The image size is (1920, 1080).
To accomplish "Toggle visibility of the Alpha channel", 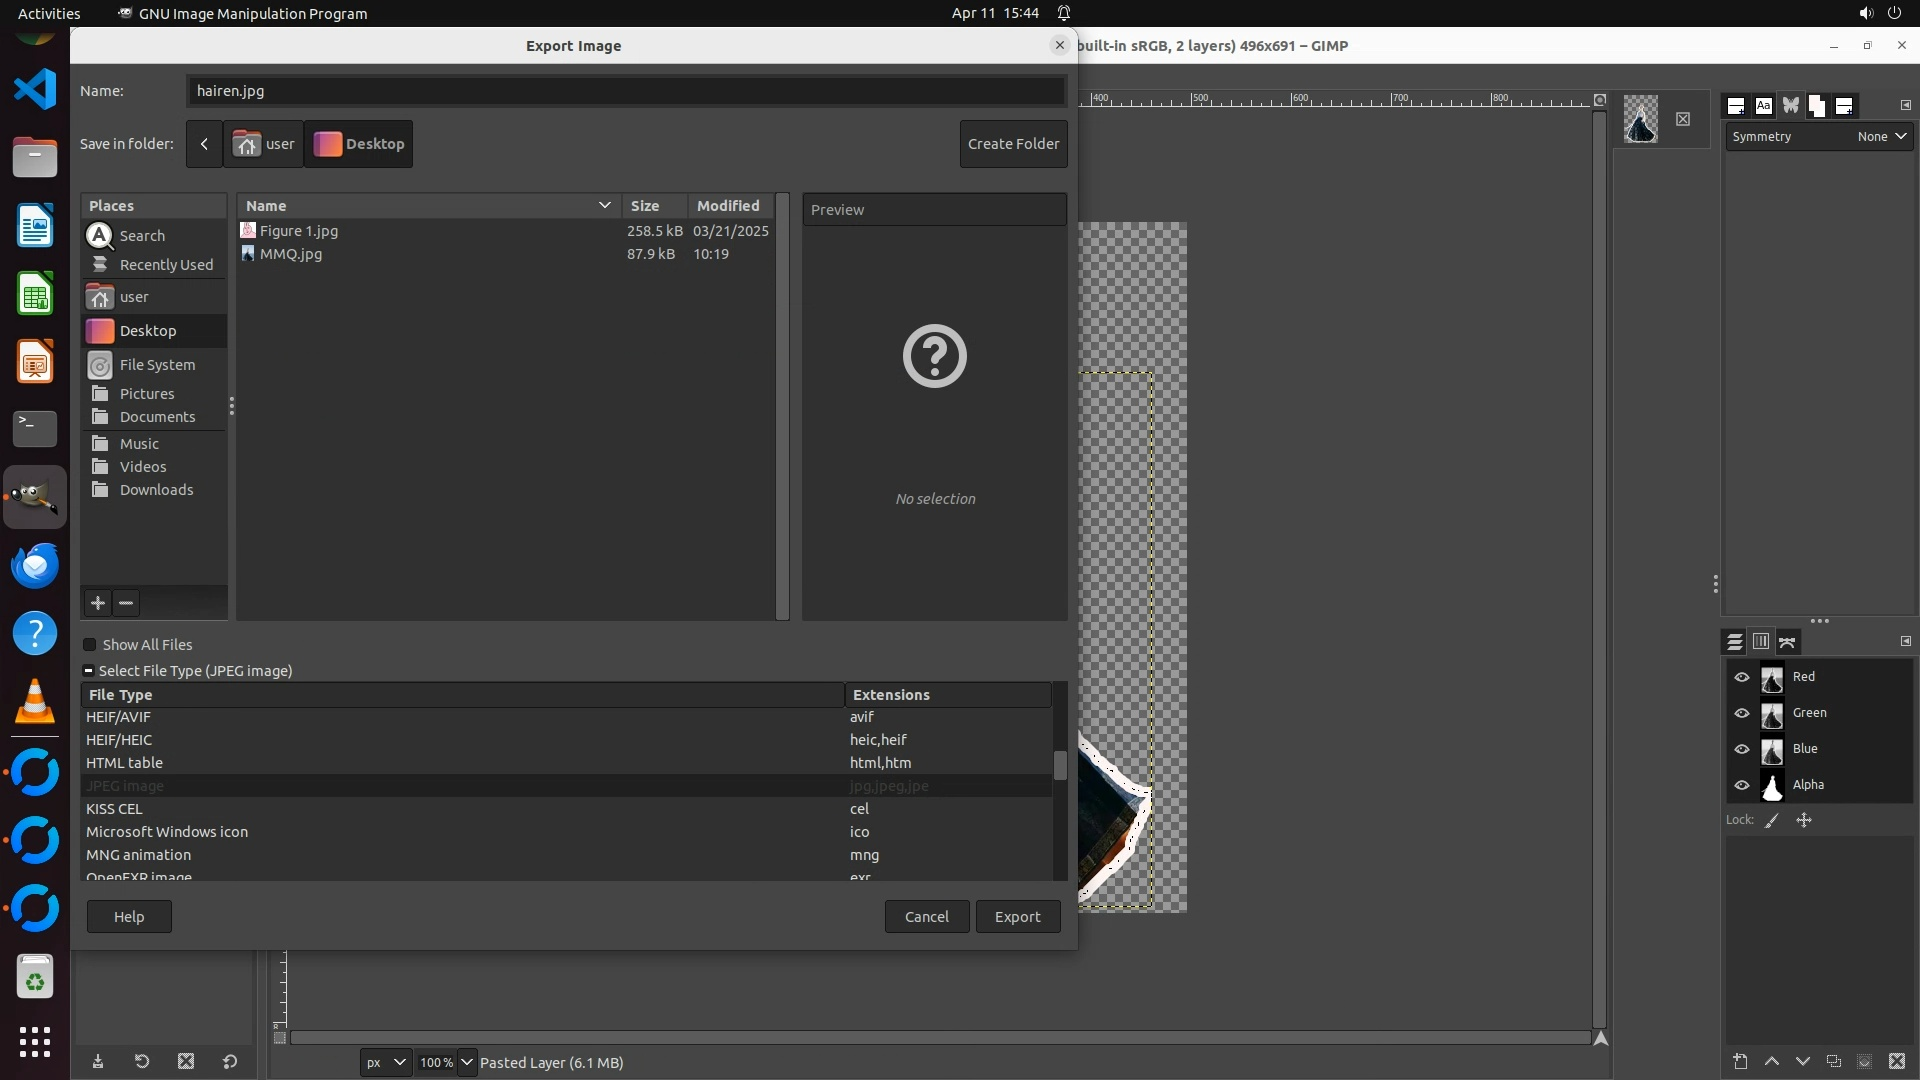I will pos(1742,785).
